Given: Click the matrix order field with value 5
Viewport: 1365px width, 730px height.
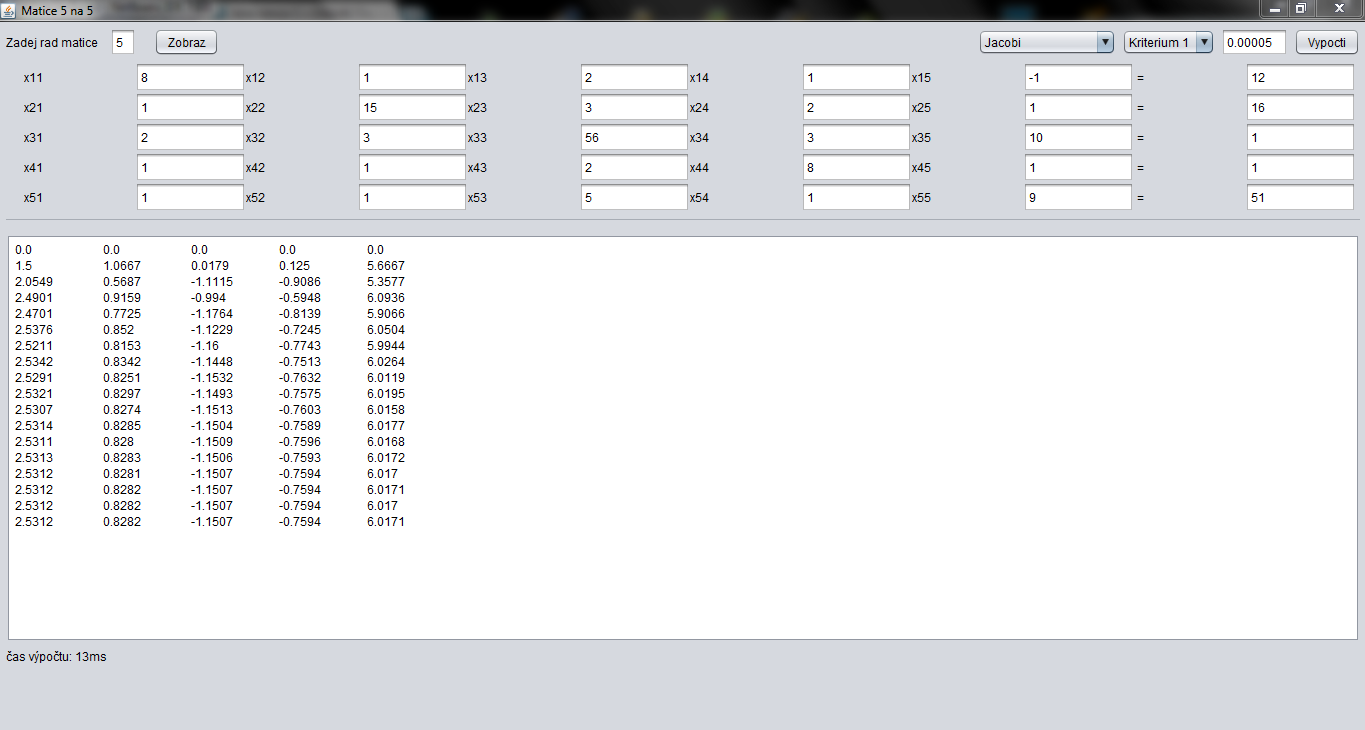Looking at the screenshot, I should 123,42.
